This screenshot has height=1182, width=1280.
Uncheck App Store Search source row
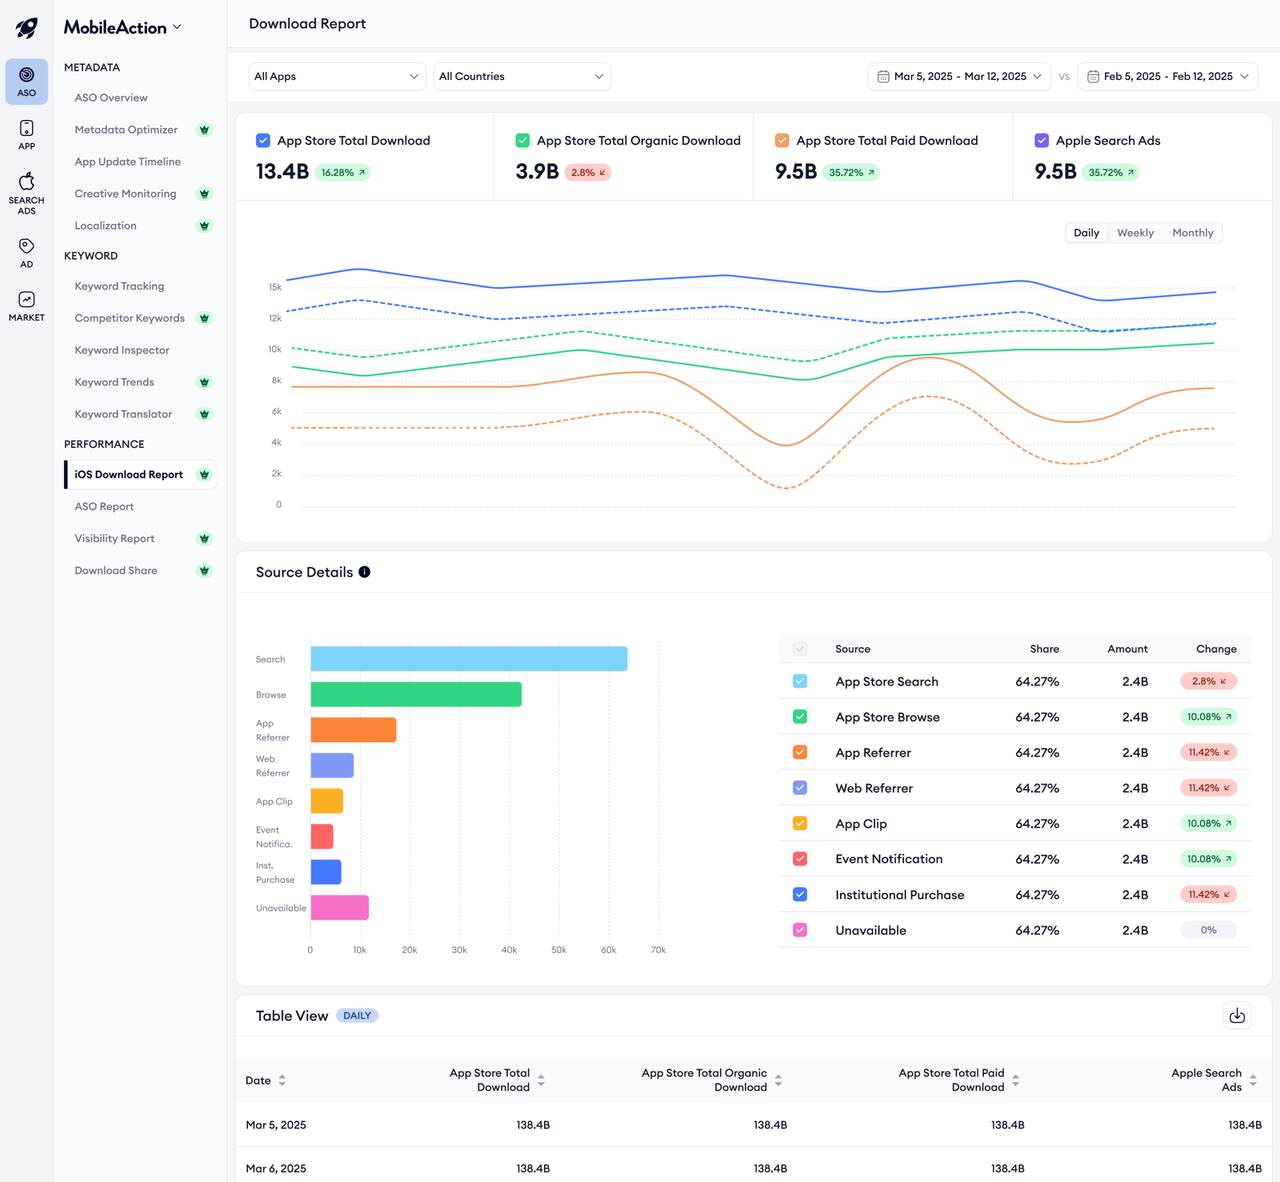[800, 681]
